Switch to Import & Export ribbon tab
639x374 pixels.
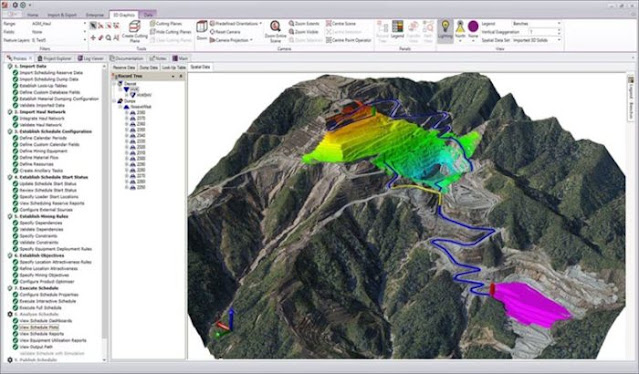tap(62, 15)
